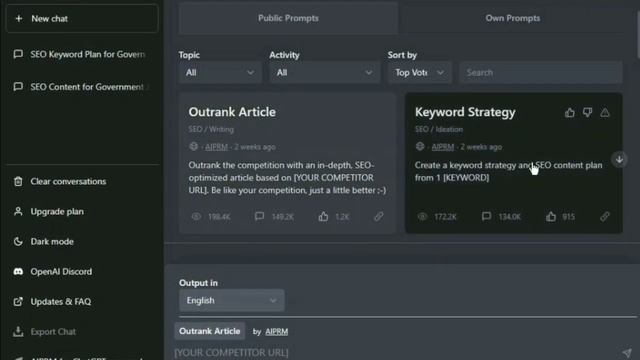Click the Clear conversations trash icon
Image resolution: width=640 pixels, height=360 pixels.
(18, 181)
